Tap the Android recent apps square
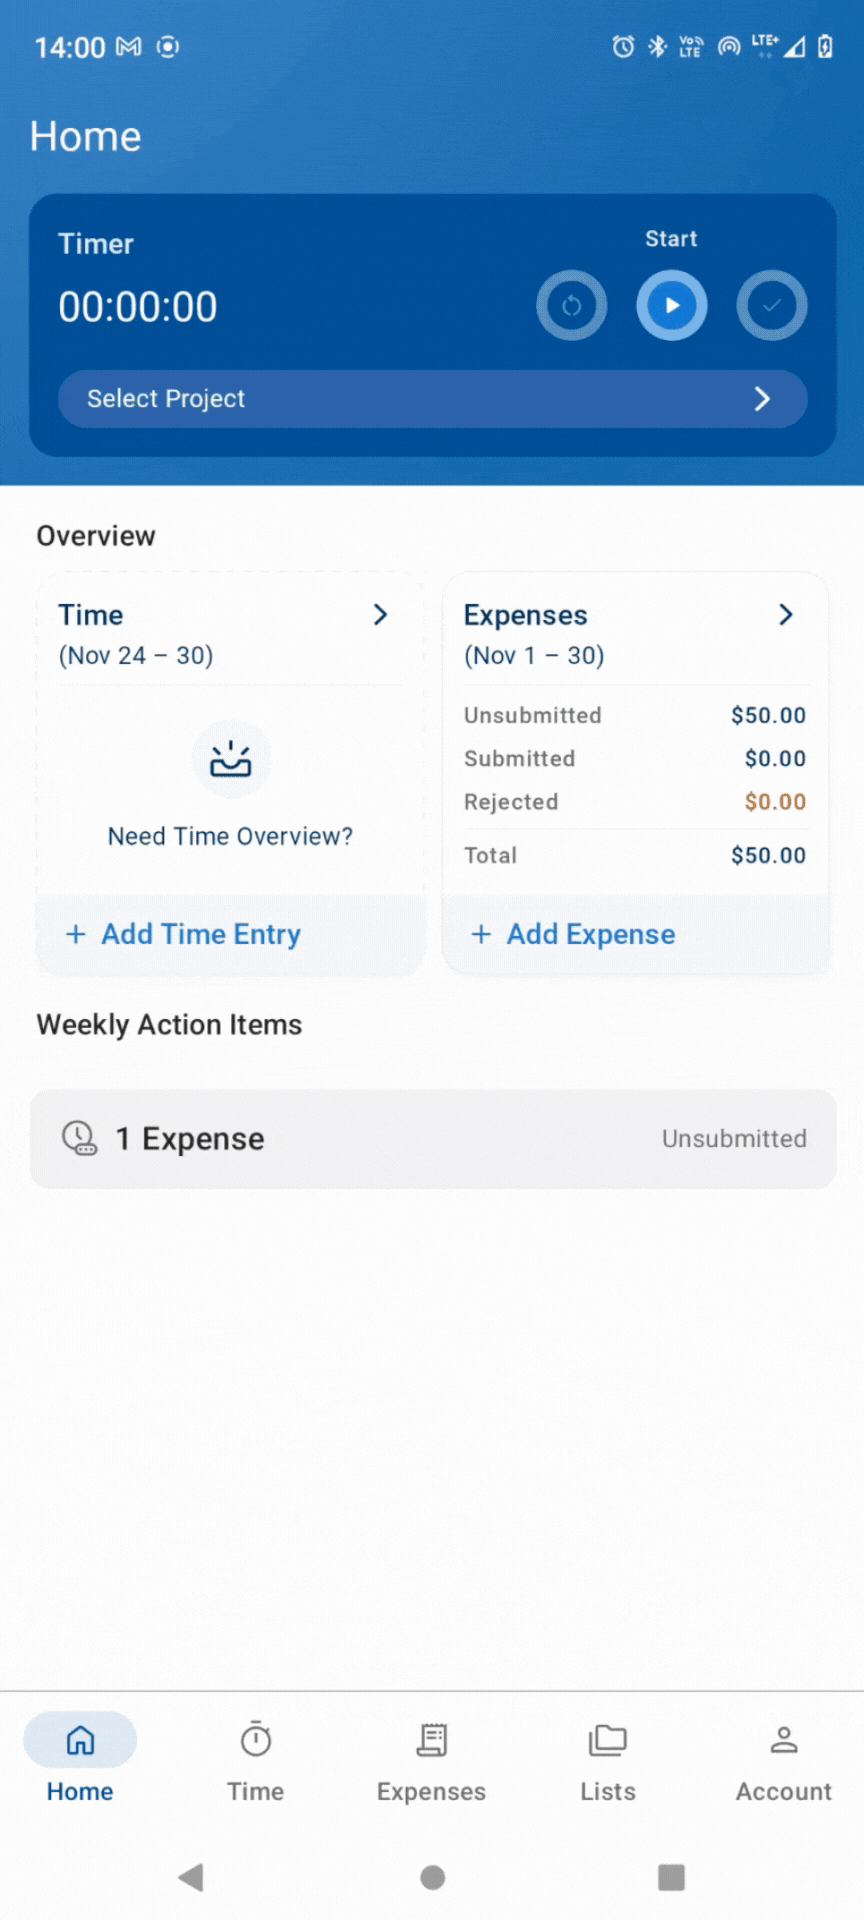 coord(671,1877)
